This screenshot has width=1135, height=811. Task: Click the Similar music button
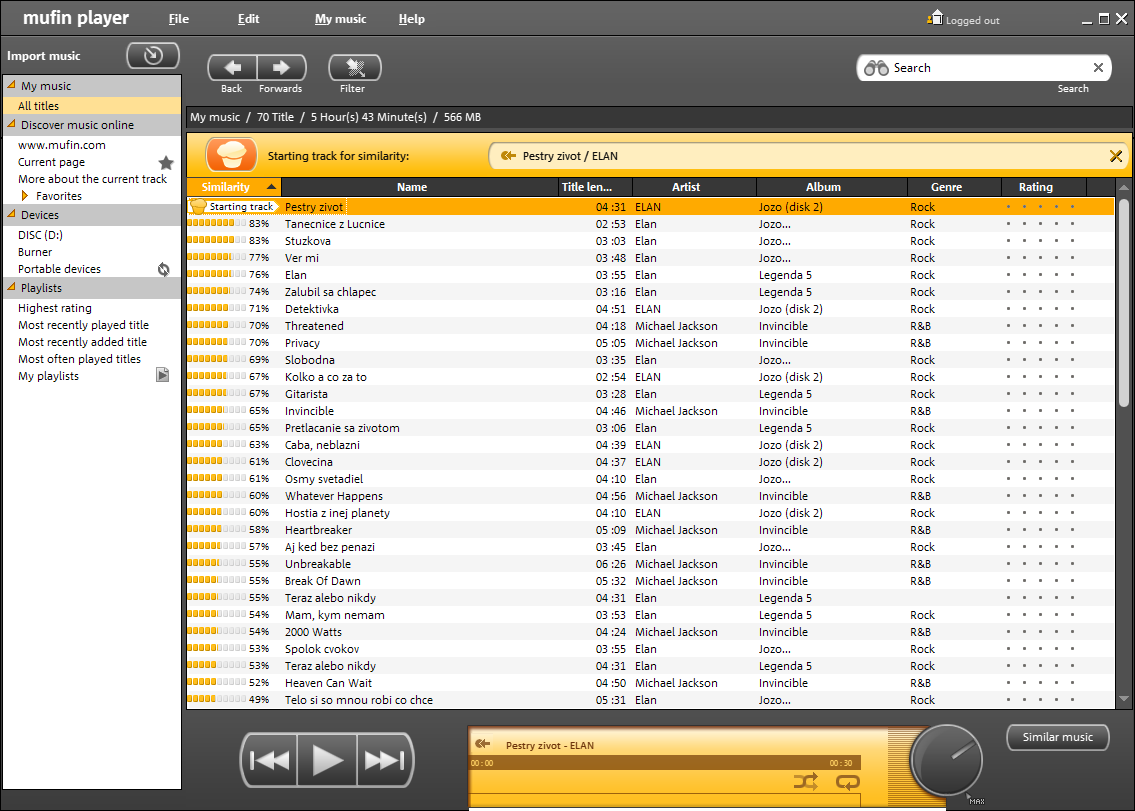click(1058, 737)
